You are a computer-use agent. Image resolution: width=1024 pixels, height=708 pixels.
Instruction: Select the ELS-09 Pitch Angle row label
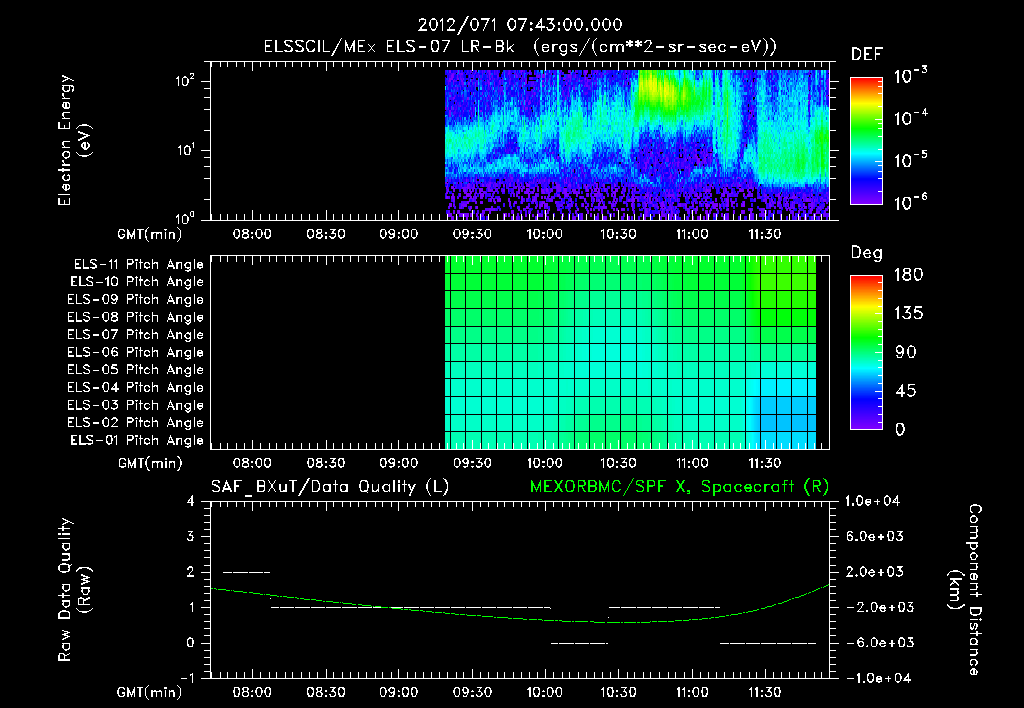point(135,300)
